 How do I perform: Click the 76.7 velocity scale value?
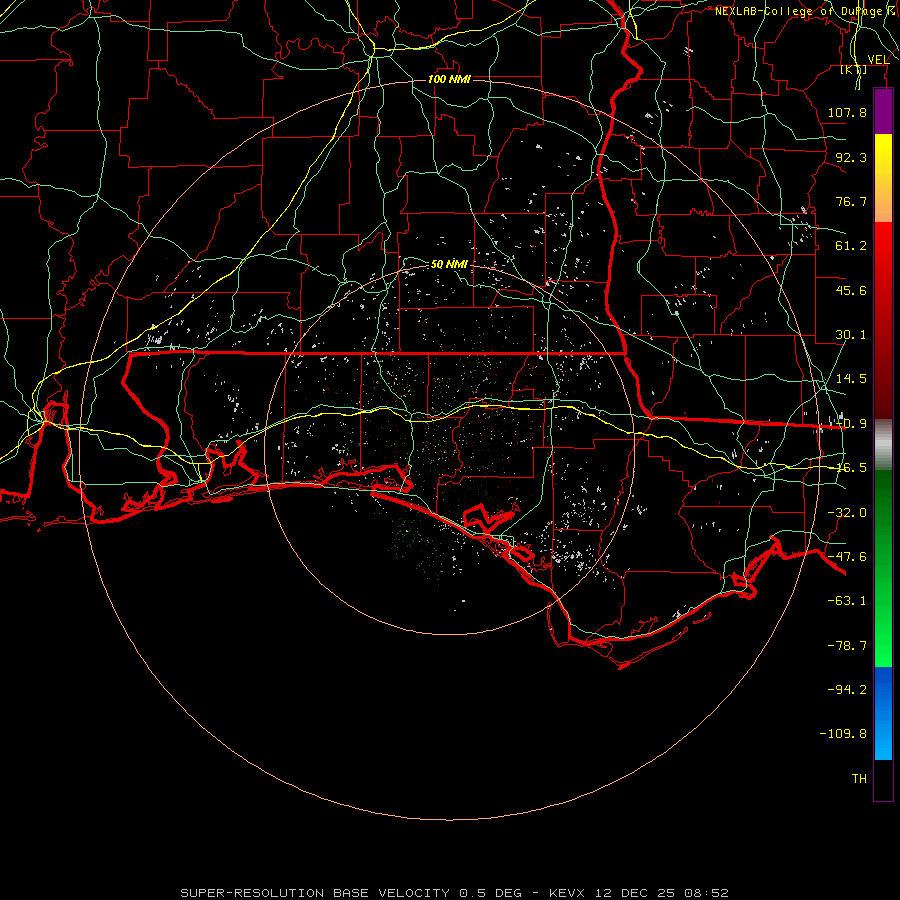click(x=851, y=201)
